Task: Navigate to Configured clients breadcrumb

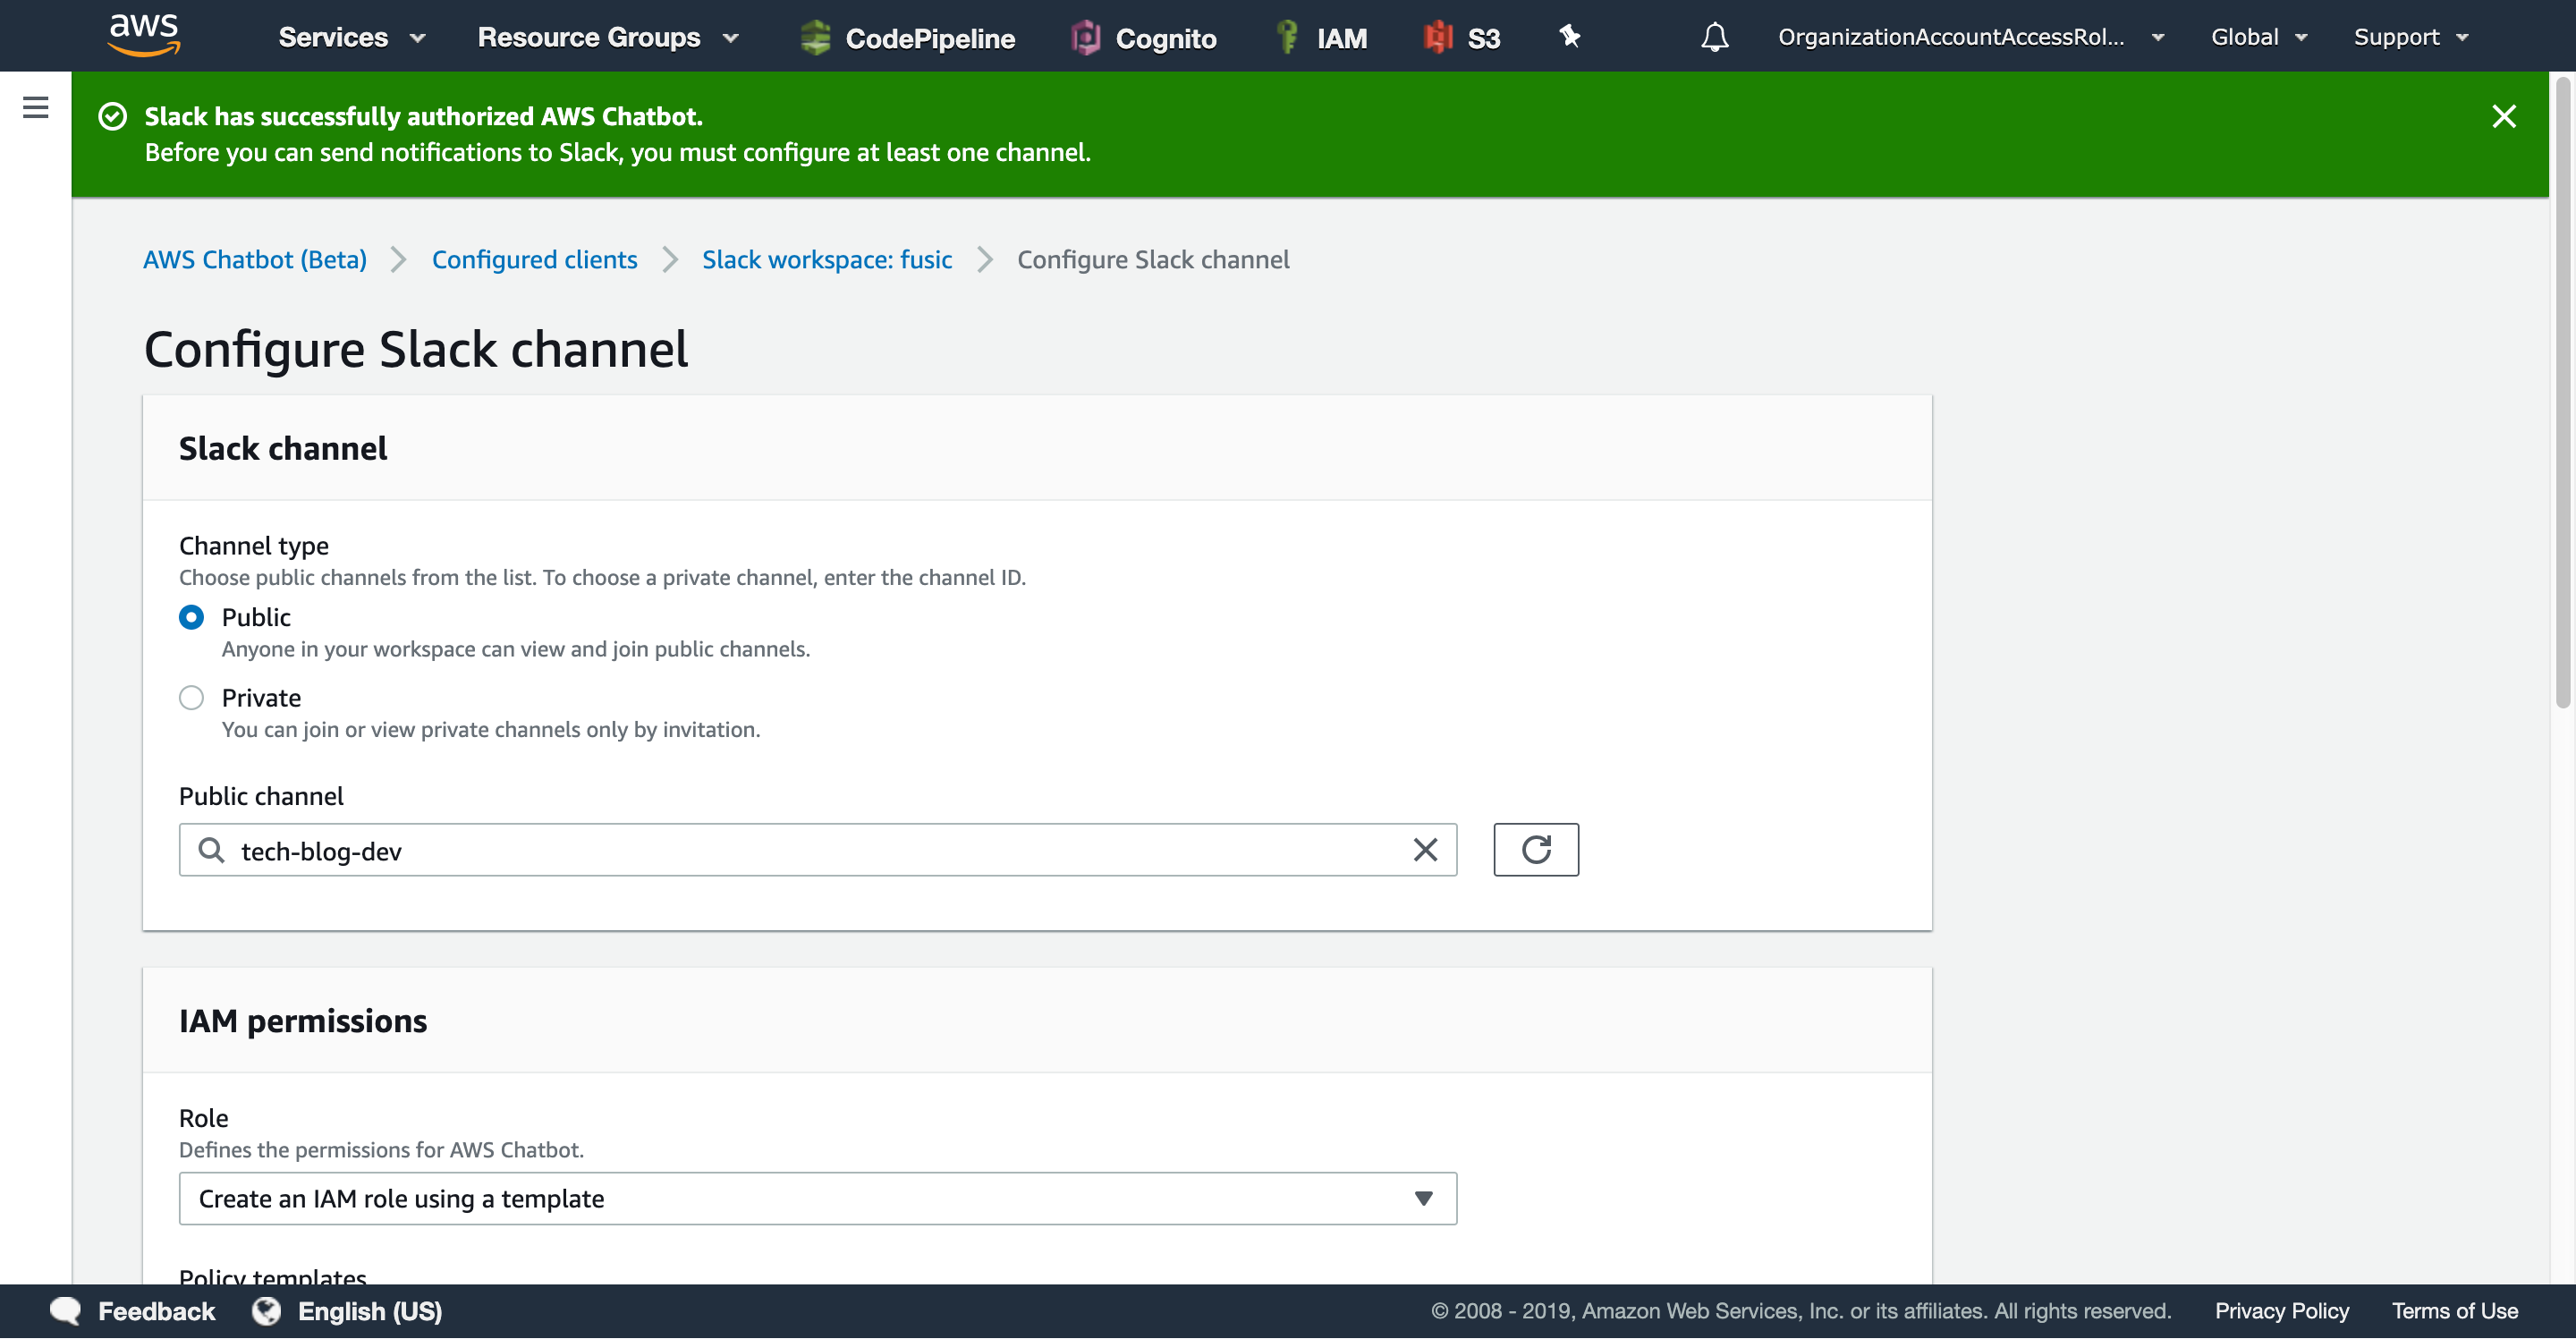Action: click(x=534, y=259)
